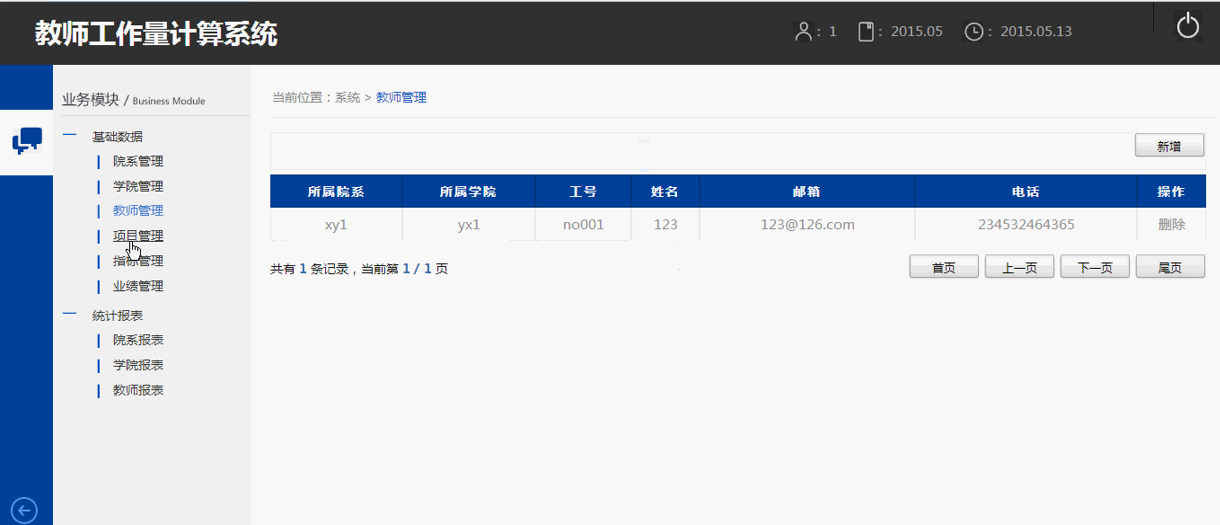Open 院系报表 report
The height and width of the screenshot is (525, 1220).
(x=138, y=340)
